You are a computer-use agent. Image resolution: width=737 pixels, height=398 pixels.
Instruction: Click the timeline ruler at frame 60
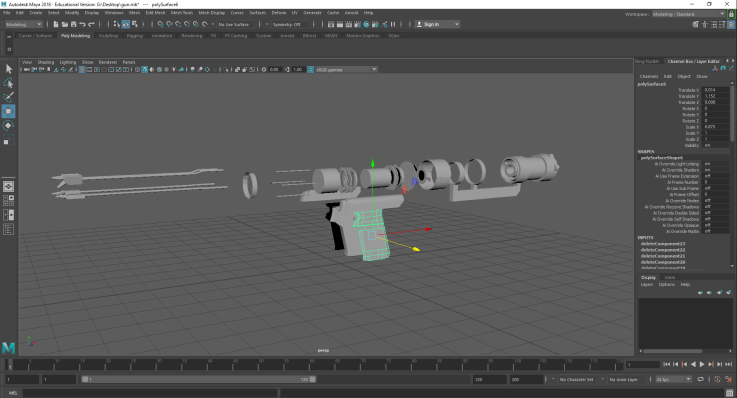312,364
